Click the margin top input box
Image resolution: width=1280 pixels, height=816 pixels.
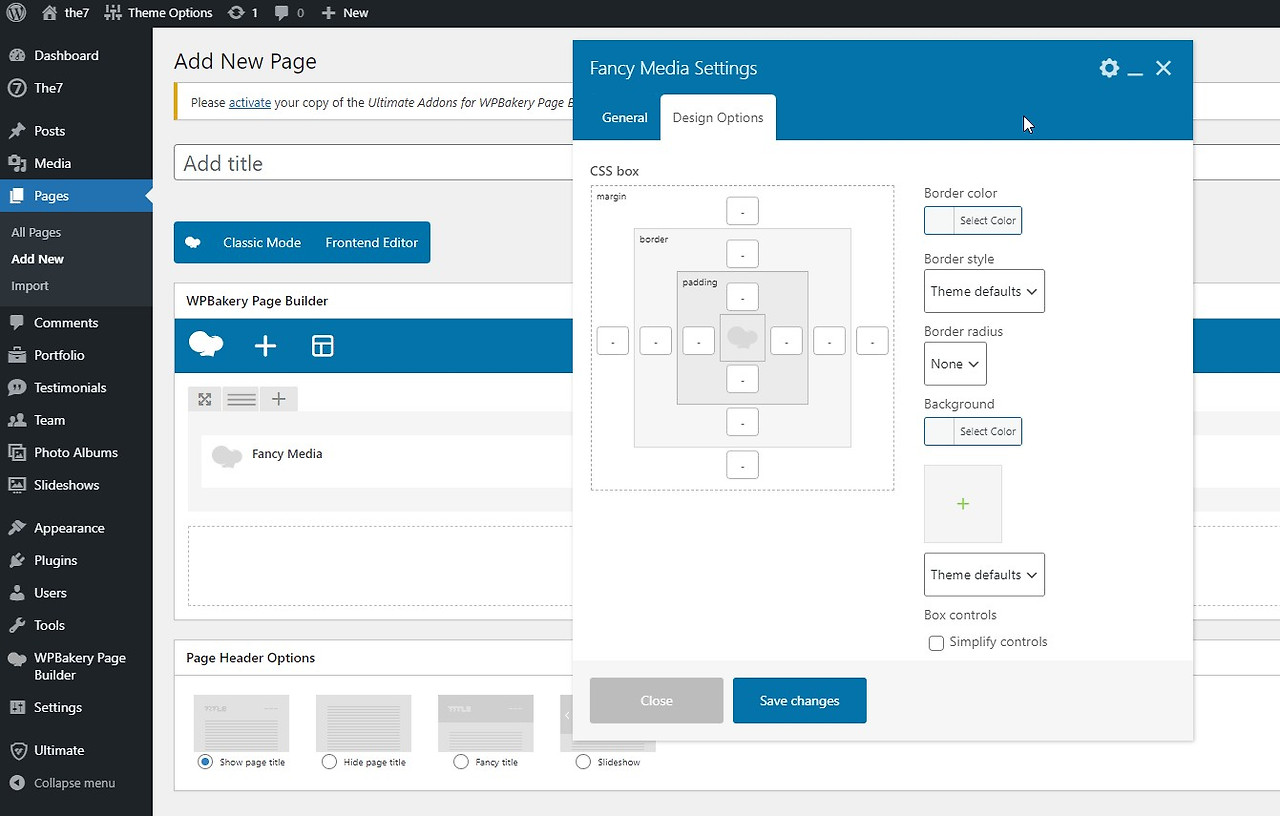click(x=742, y=211)
